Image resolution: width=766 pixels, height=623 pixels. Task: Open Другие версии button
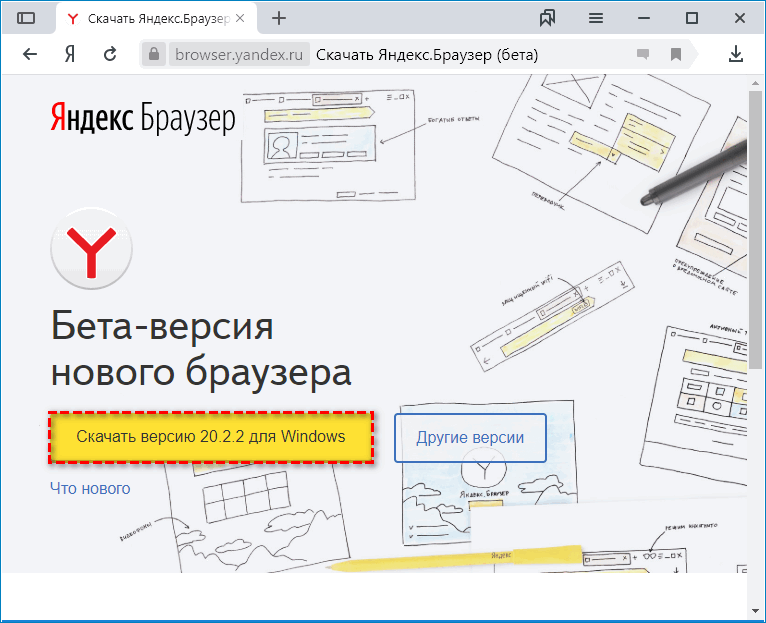click(x=470, y=437)
